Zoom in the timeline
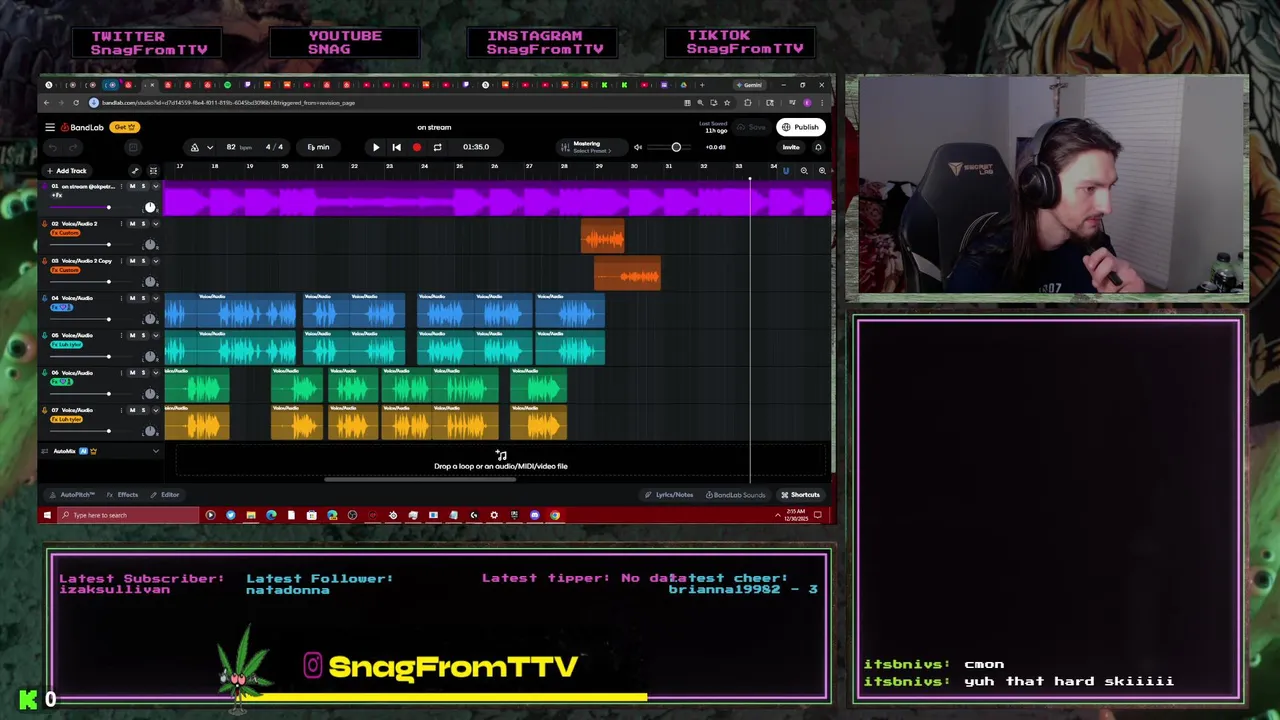The height and width of the screenshot is (720, 1280). point(822,171)
